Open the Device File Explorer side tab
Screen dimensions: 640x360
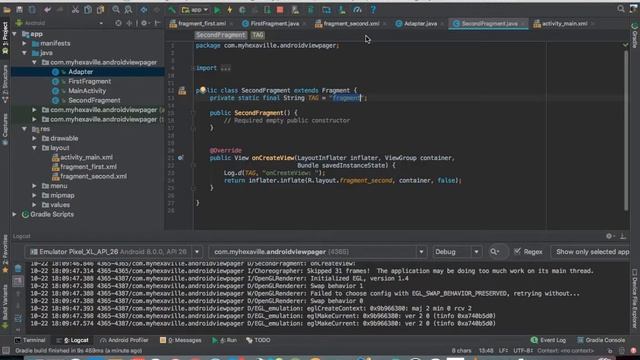point(635,298)
